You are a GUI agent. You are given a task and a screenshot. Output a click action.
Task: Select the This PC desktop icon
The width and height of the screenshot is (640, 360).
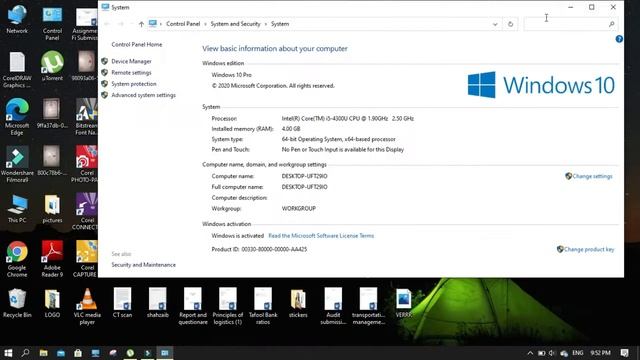pos(17,209)
